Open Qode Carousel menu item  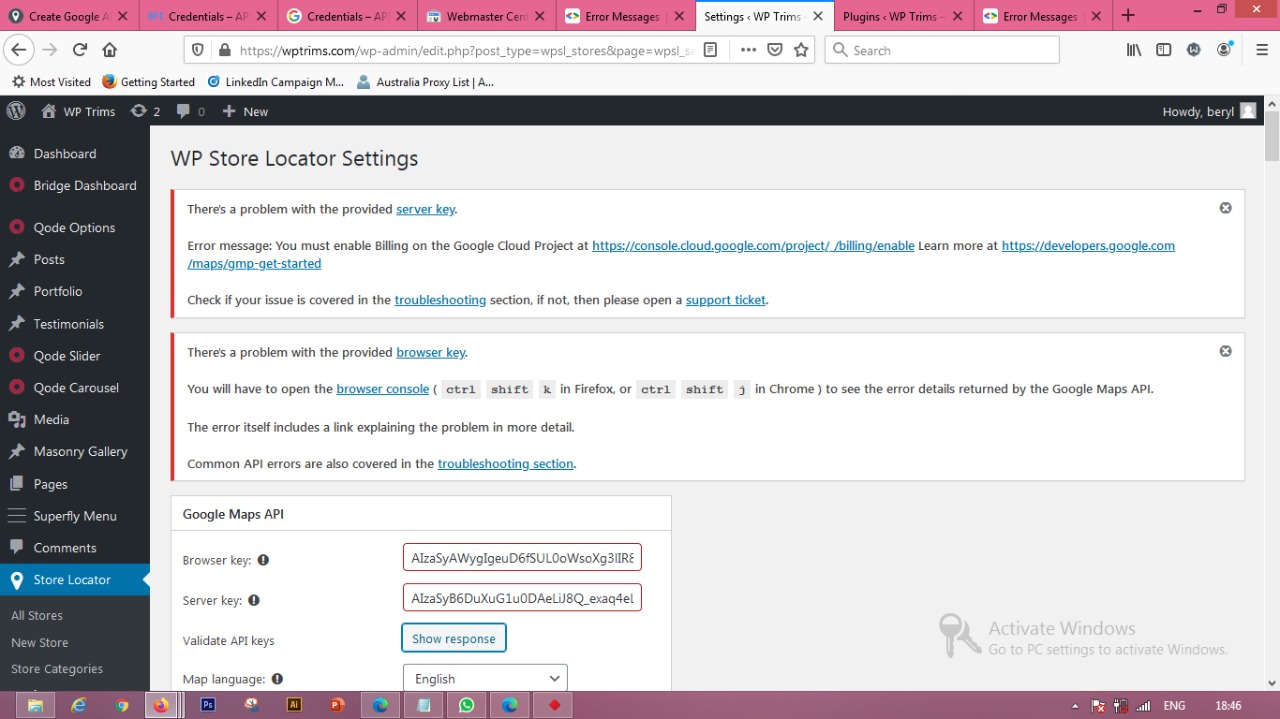[75, 388]
